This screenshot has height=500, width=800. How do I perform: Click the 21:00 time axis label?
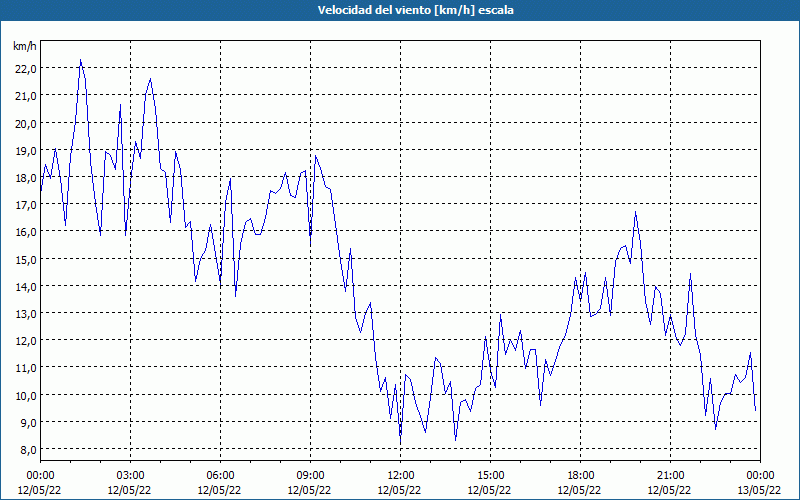tap(670, 476)
